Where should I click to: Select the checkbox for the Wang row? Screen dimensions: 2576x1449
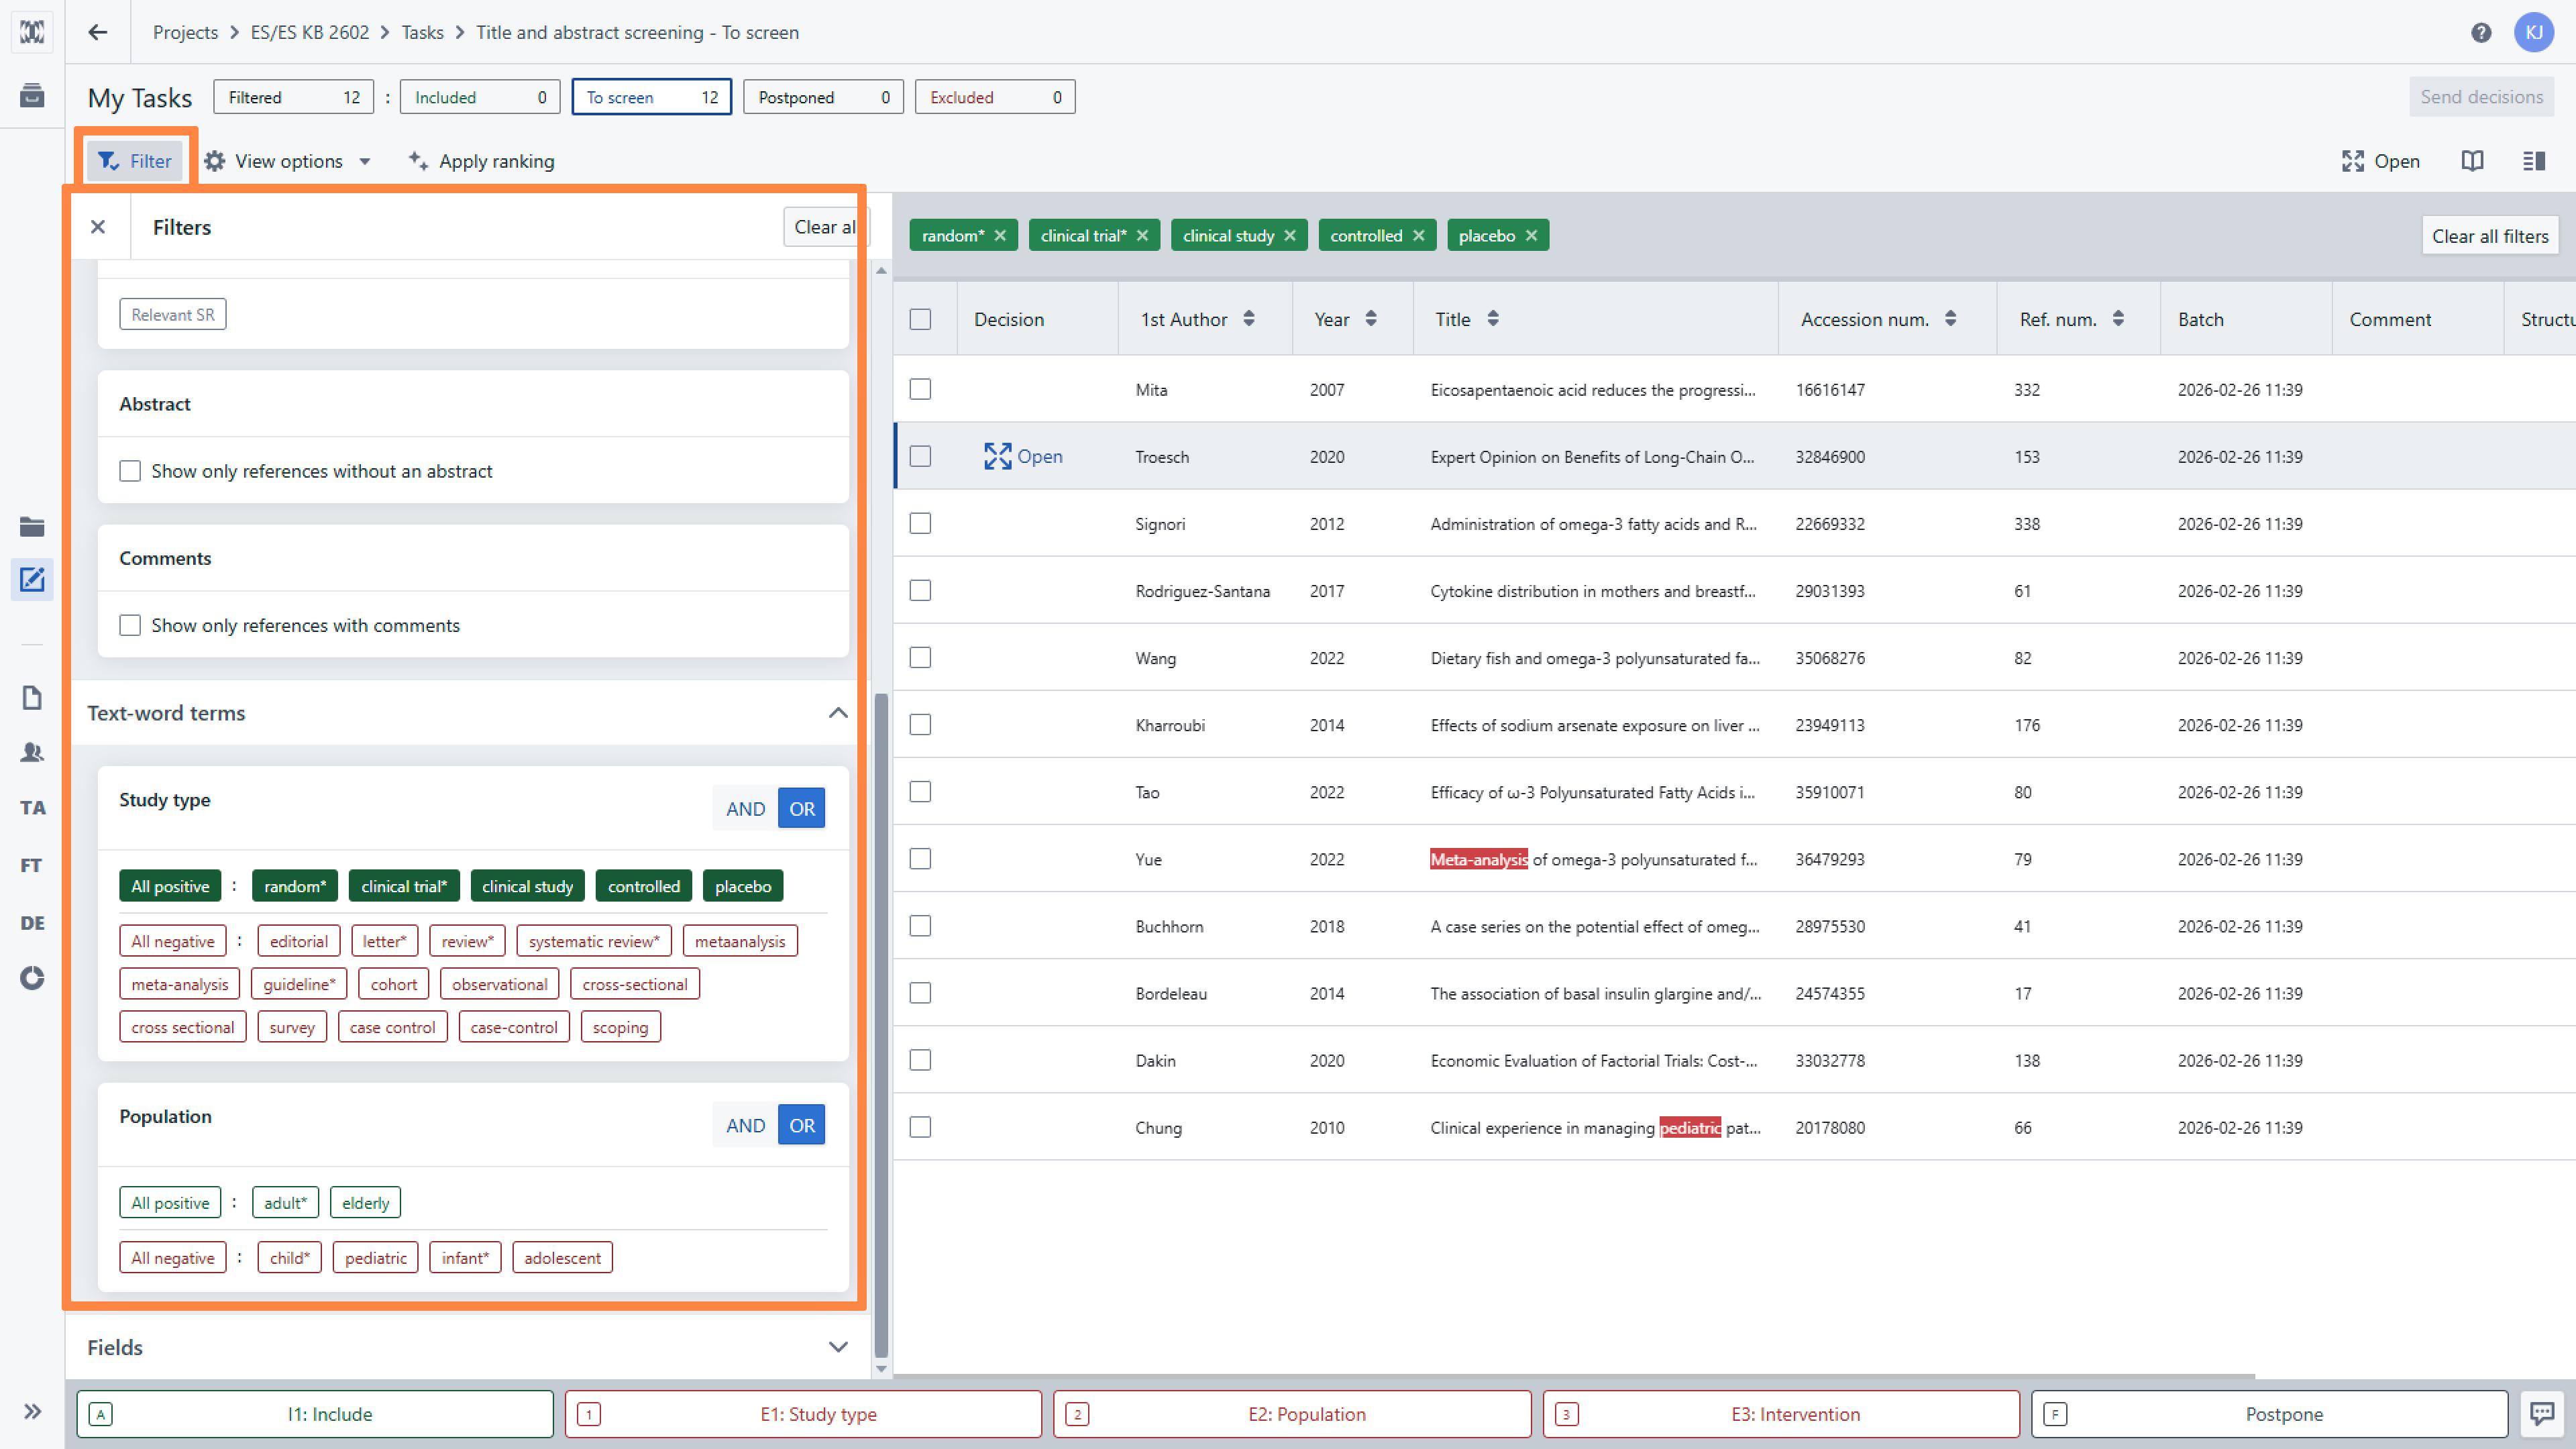(920, 657)
